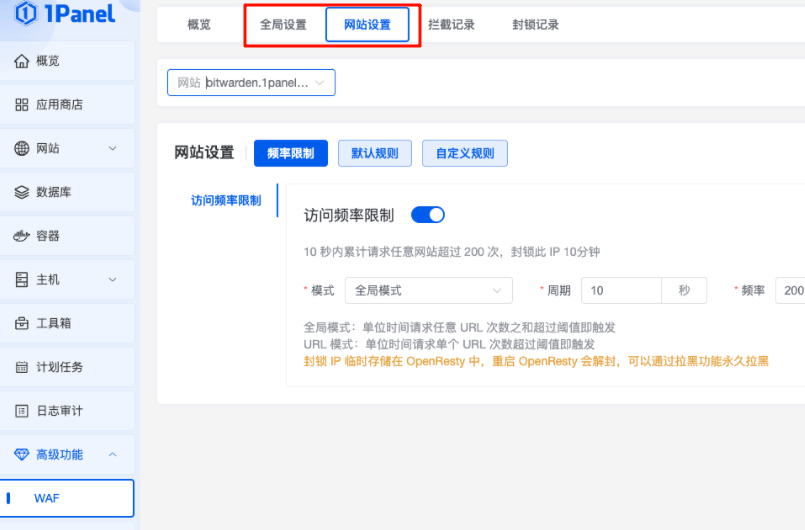Image resolution: width=805 pixels, height=530 pixels.
Task: Click the 应用商店 grid icon
Action: pos(22,105)
